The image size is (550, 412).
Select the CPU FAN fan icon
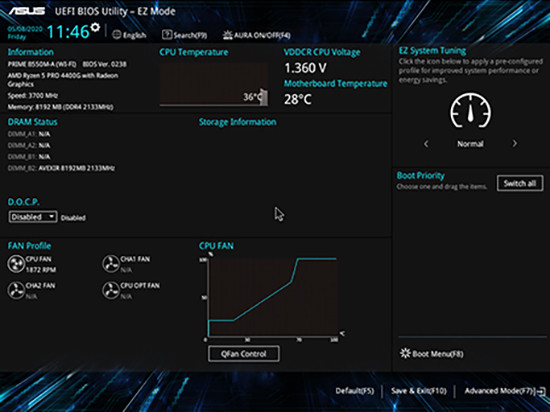pyautogui.click(x=16, y=264)
